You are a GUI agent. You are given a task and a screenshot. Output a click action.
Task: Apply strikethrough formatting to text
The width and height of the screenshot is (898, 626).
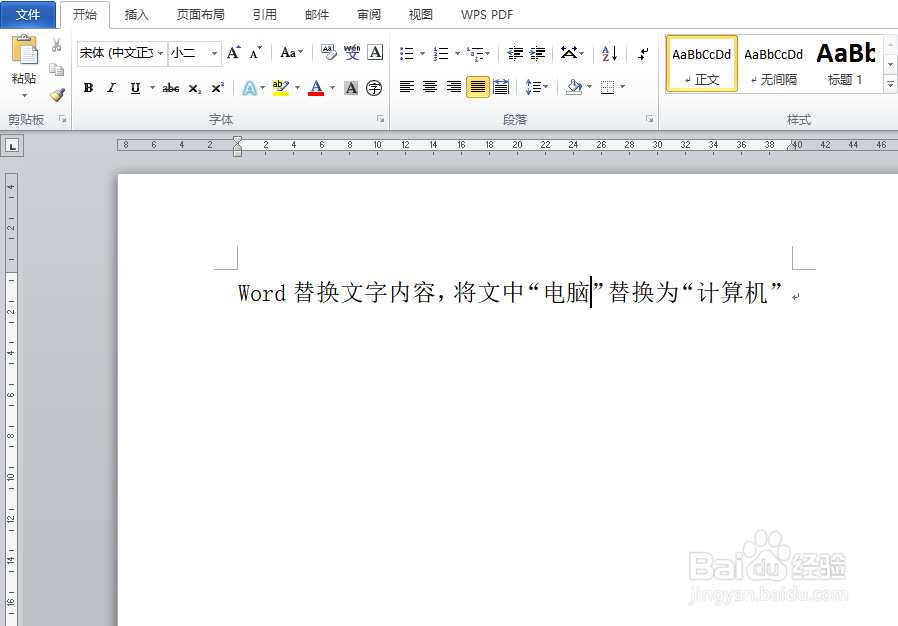point(172,88)
